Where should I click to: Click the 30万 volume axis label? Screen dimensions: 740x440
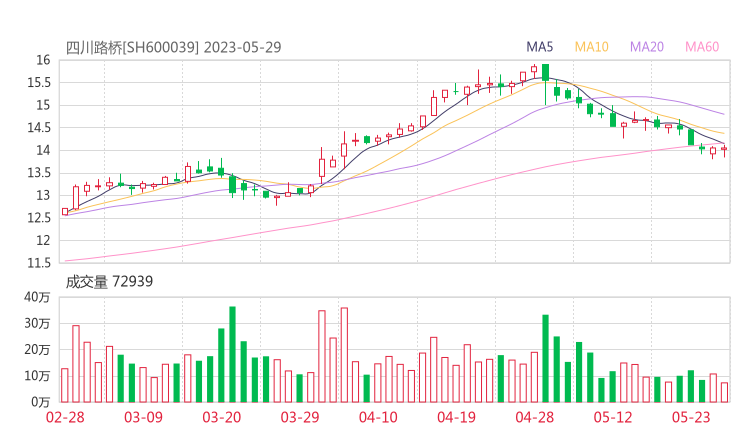click(x=37, y=323)
